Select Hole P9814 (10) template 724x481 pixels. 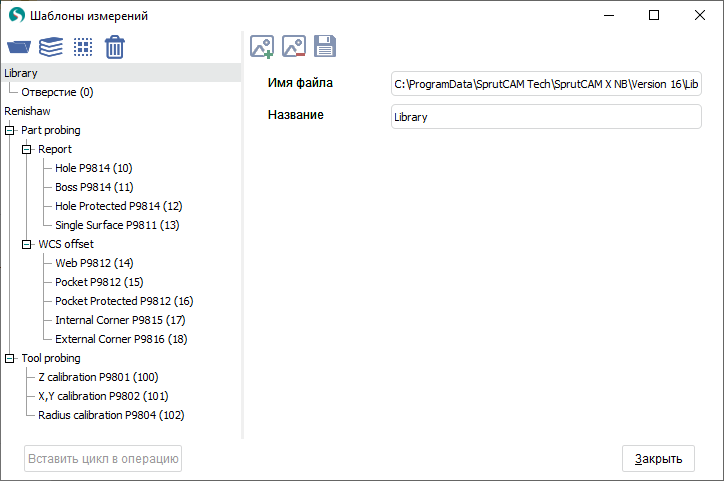(93, 168)
